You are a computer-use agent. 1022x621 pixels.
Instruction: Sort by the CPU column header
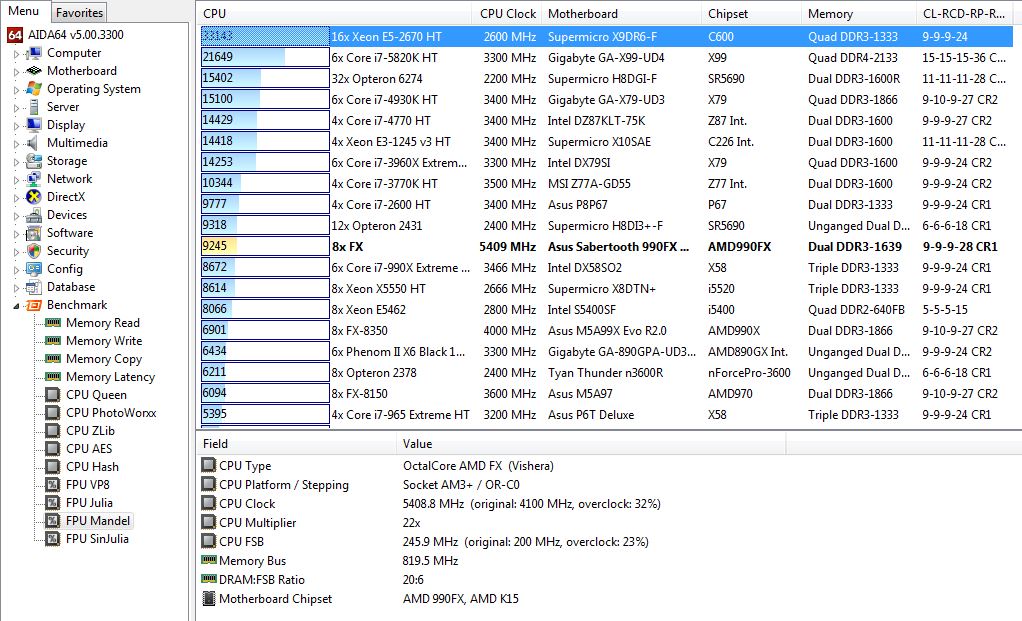coord(334,14)
